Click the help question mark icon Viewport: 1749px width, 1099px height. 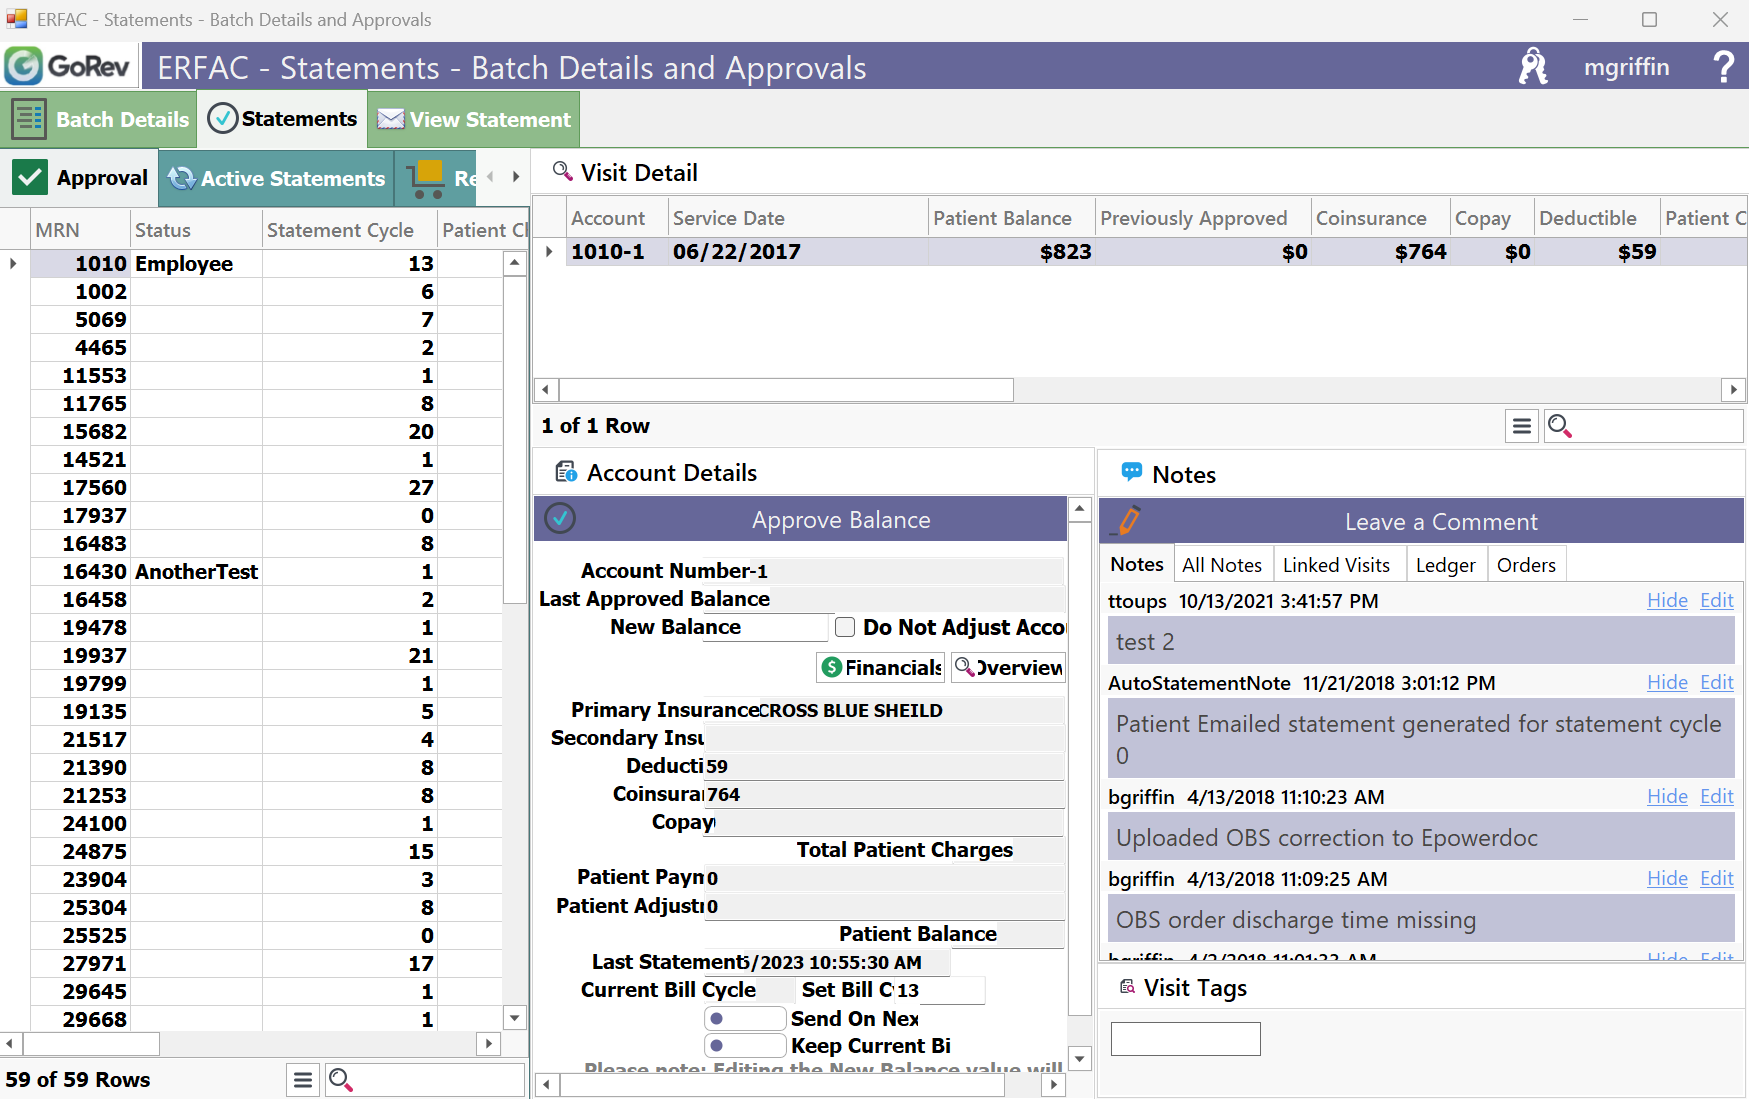(x=1722, y=67)
